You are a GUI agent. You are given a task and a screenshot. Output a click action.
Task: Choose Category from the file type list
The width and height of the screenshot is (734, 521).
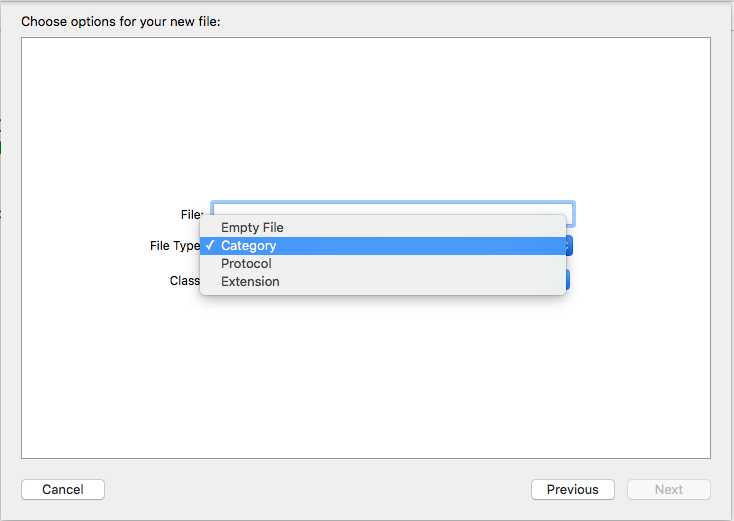click(x=248, y=246)
